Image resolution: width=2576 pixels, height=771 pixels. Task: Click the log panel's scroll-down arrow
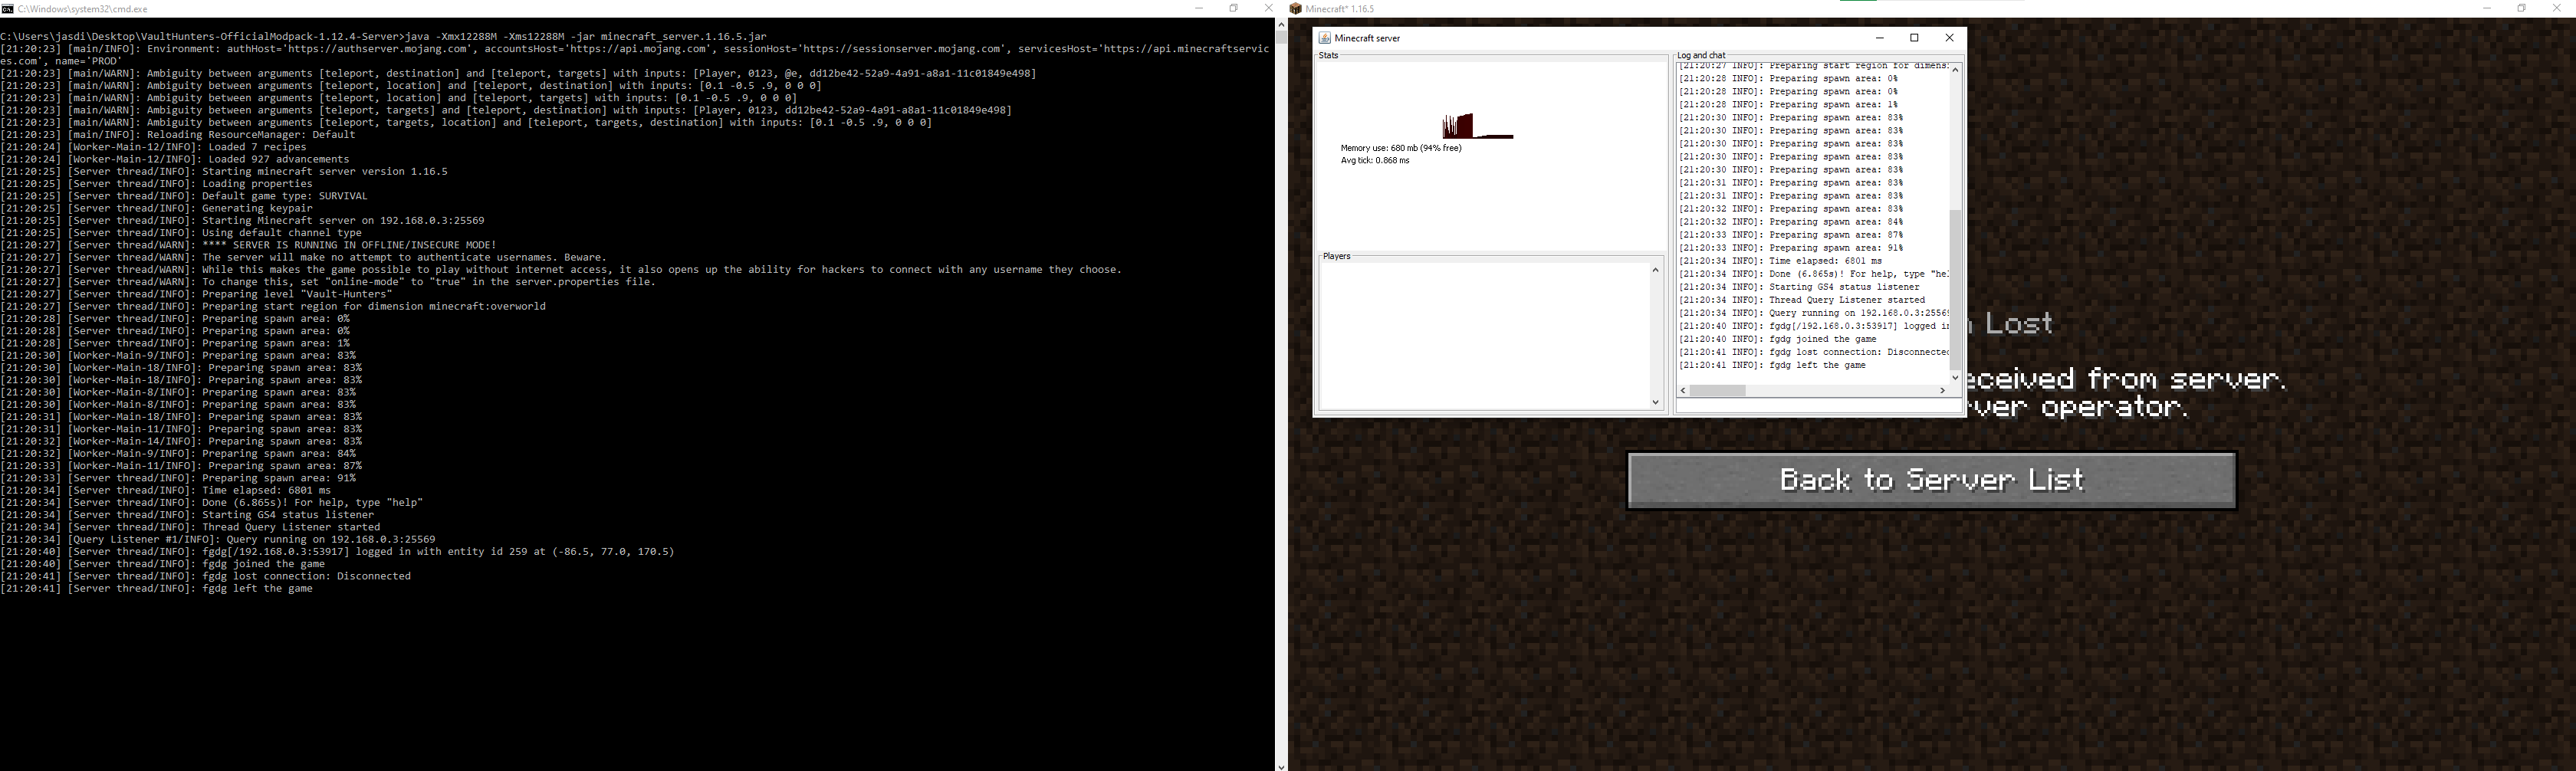[x=1954, y=377]
